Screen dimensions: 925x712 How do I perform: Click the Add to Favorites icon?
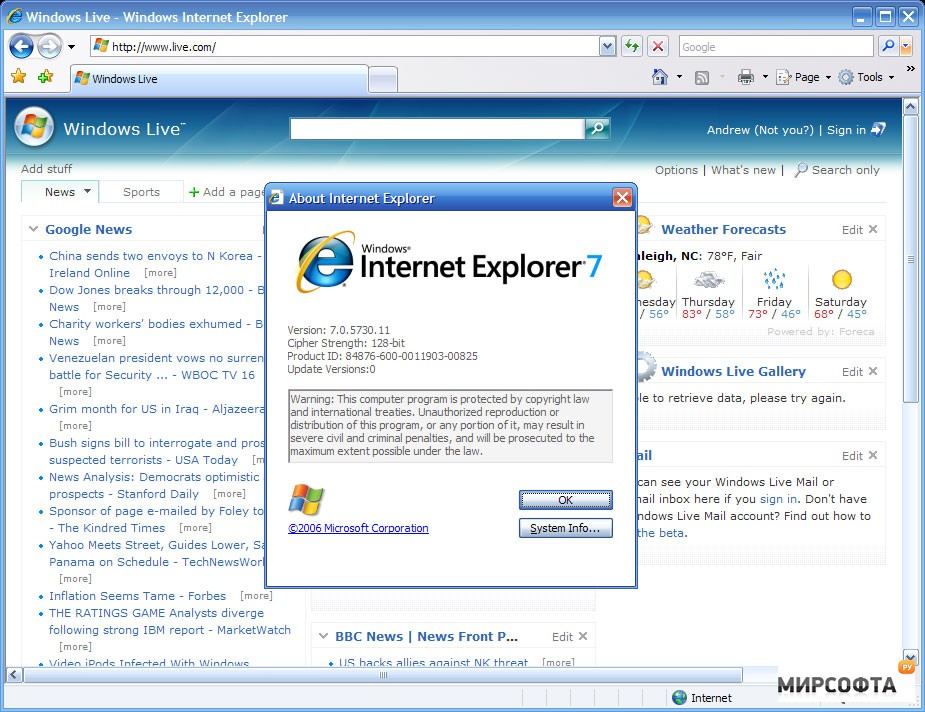pos(45,76)
